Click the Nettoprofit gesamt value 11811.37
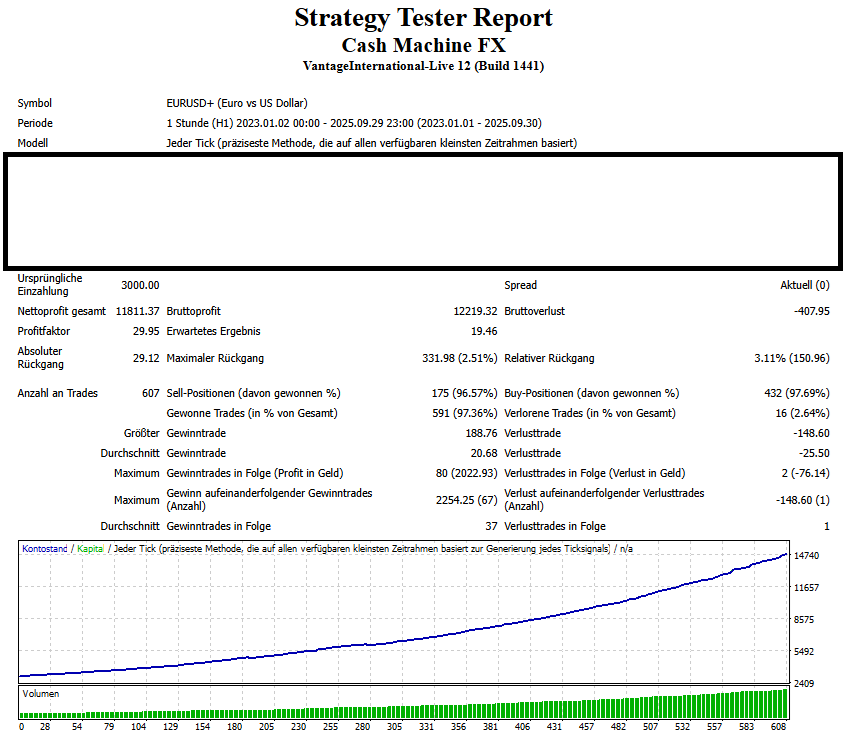 pyautogui.click(x=138, y=311)
